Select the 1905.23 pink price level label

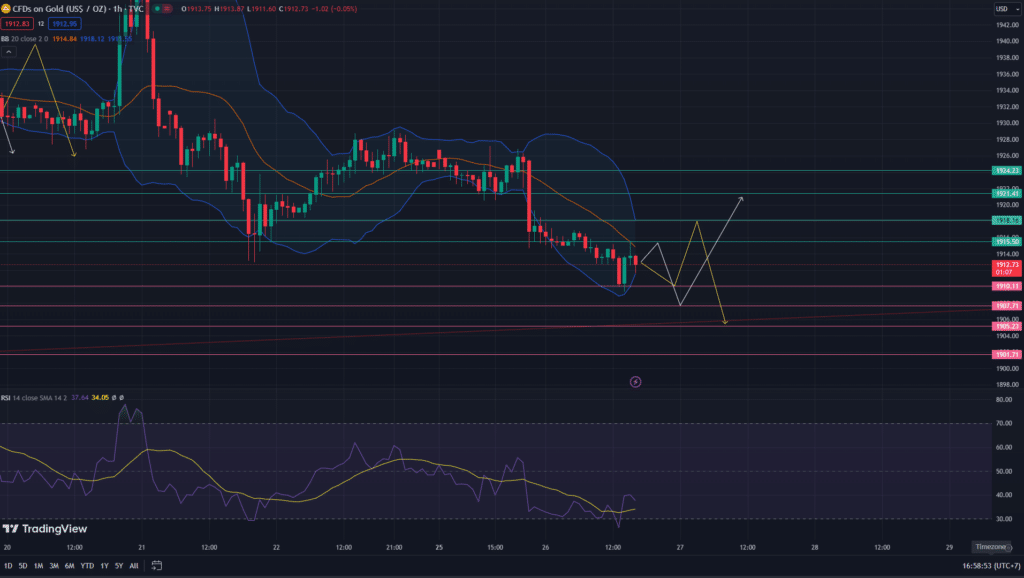point(1006,327)
